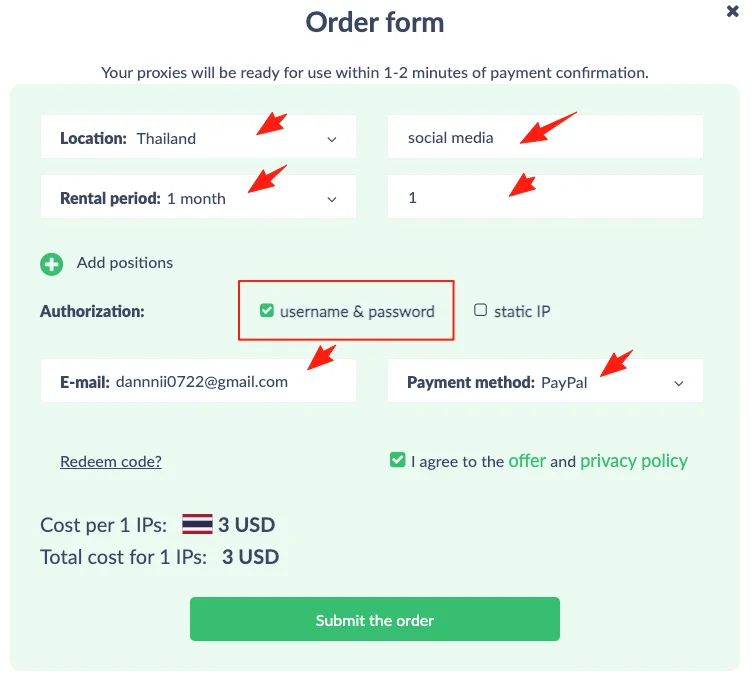
Task: Click the E-mail input field
Action: (x=198, y=381)
